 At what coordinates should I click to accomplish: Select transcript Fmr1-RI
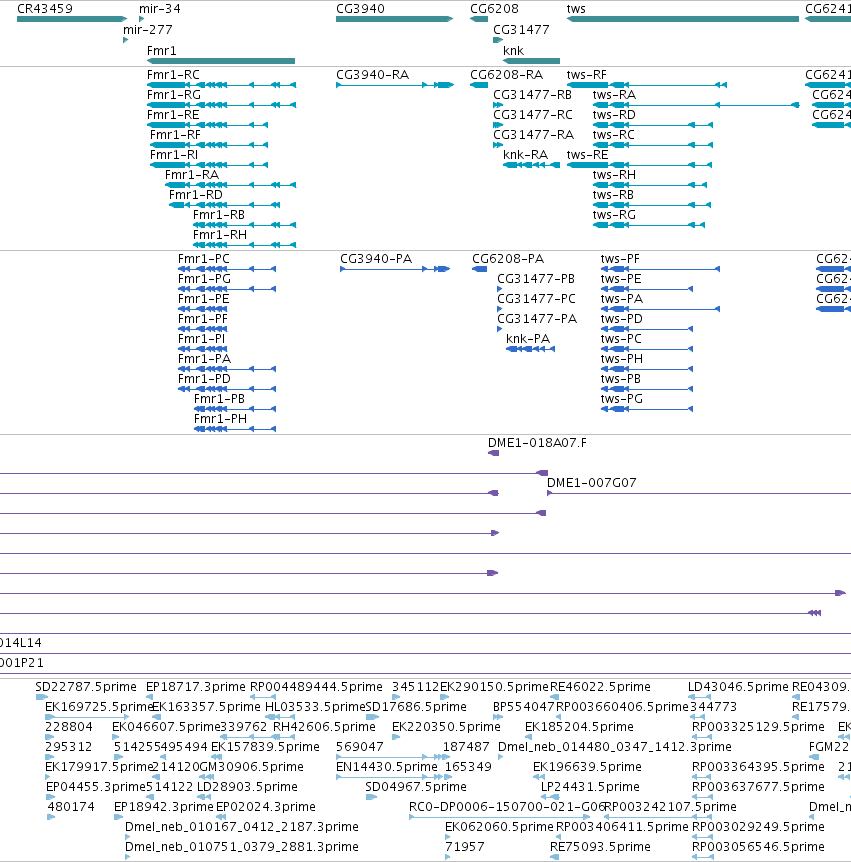[x=209, y=165]
